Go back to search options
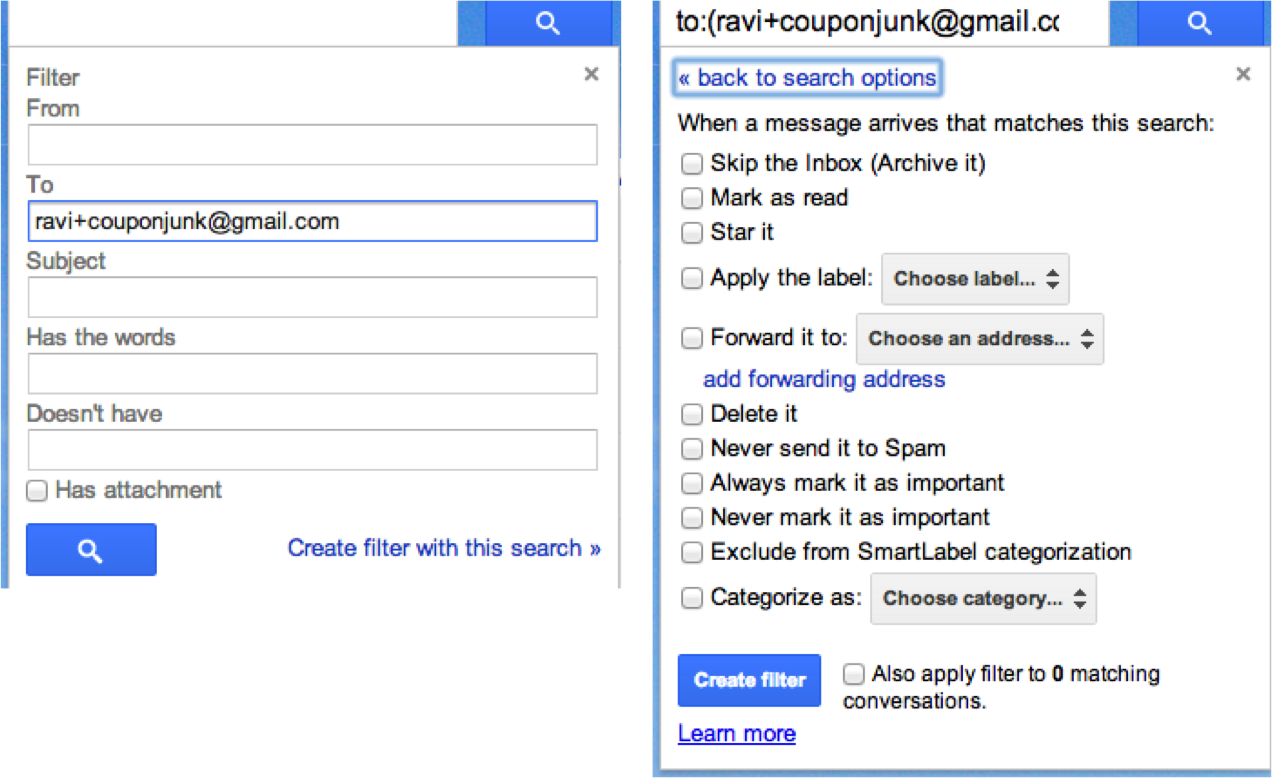The height and width of the screenshot is (778, 1272). coord(807,78)
